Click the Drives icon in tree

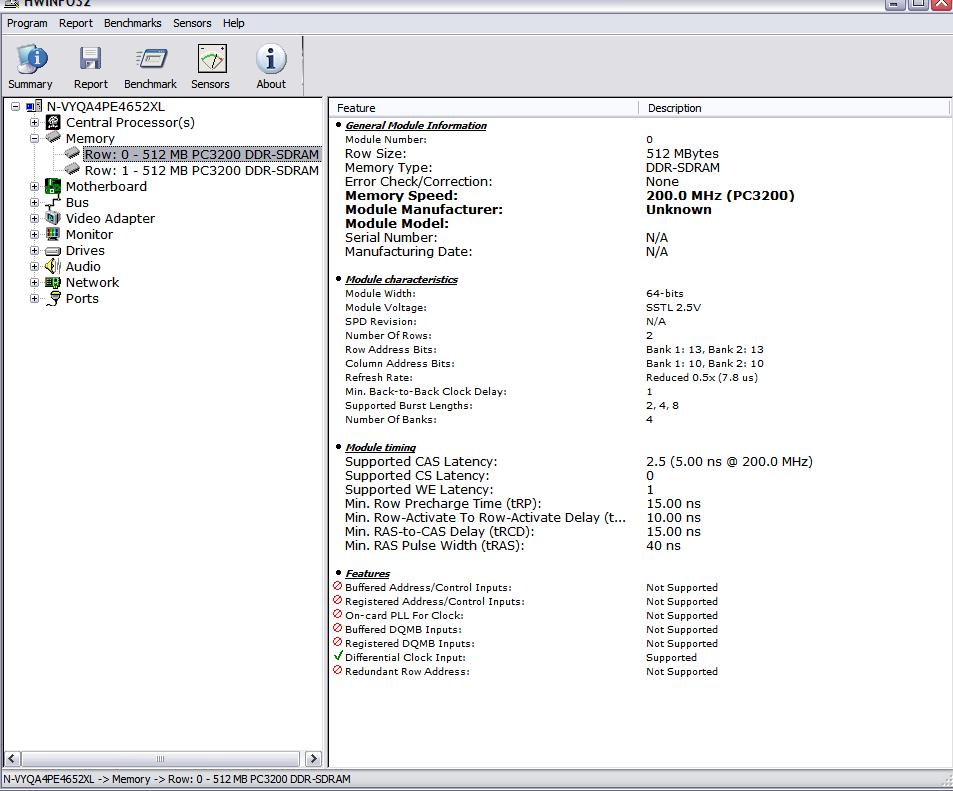(53, 250)
